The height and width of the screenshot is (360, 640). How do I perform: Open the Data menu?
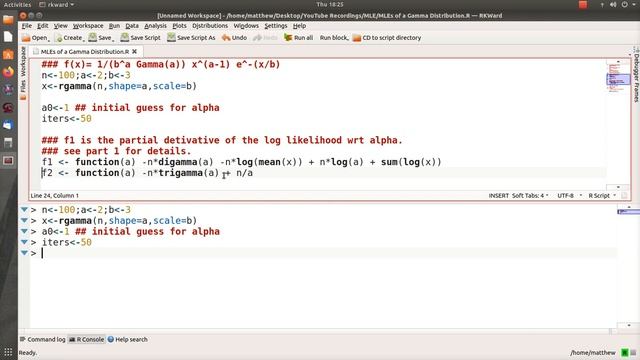[131, 26]
